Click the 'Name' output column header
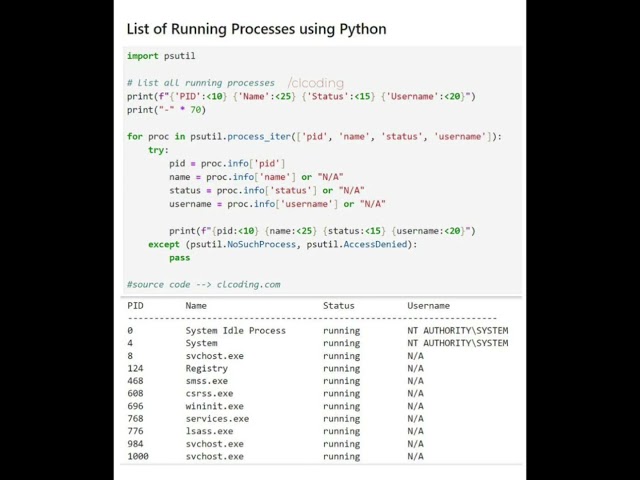The height and width of the screenshot is (480, 640). (x=196, y=306)
